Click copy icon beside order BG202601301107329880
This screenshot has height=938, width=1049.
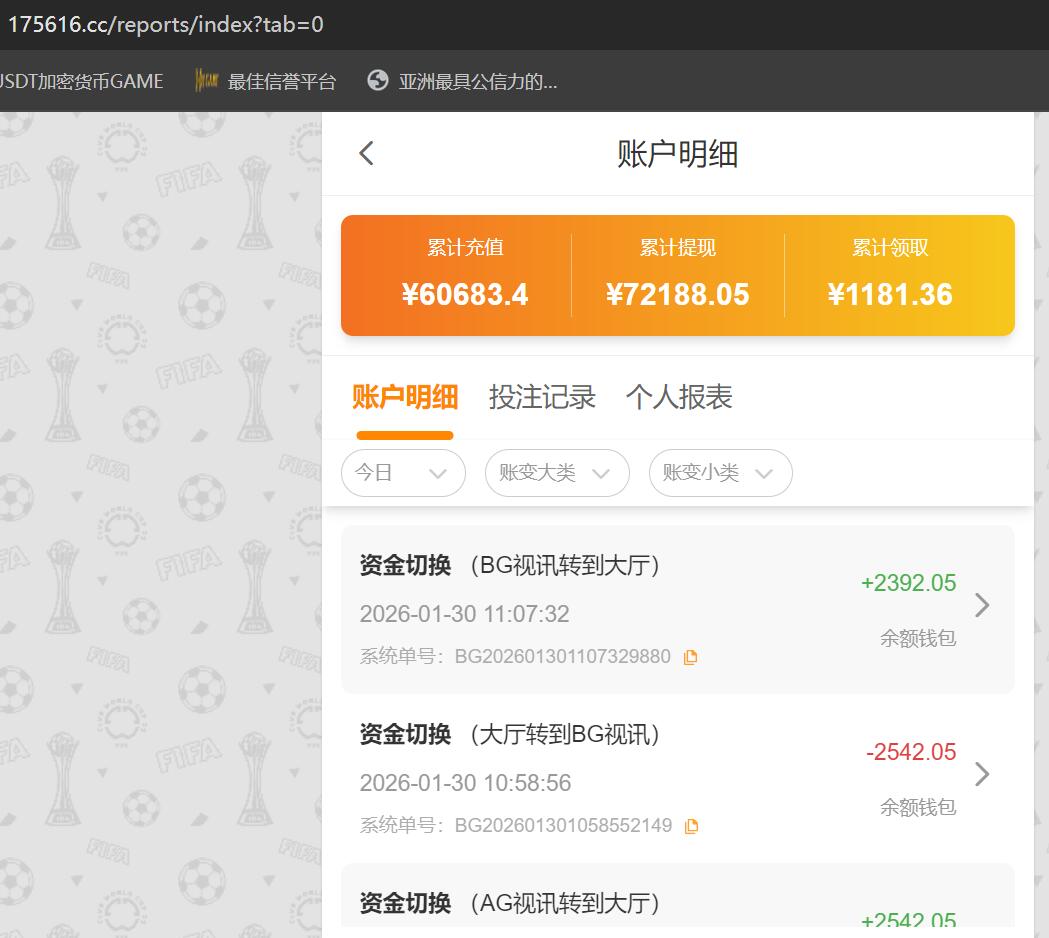click(689, 657)
